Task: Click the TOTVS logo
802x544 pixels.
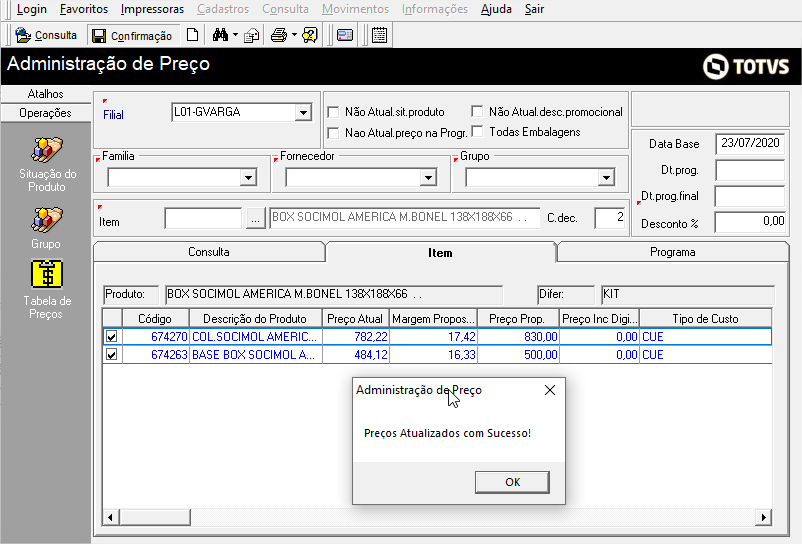Action: coord(746,66)
